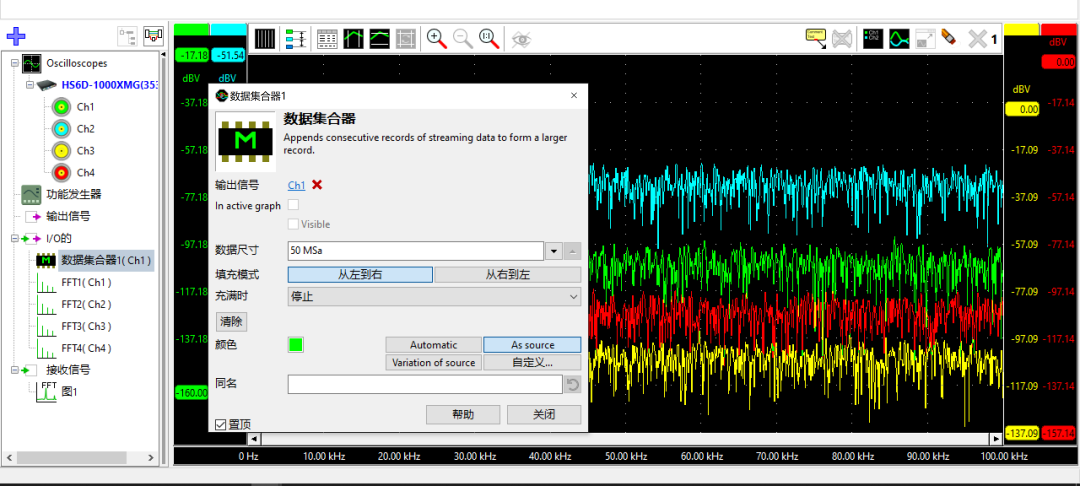
Task: Select 从右到左 fill mode
Action: click(508, 274)
